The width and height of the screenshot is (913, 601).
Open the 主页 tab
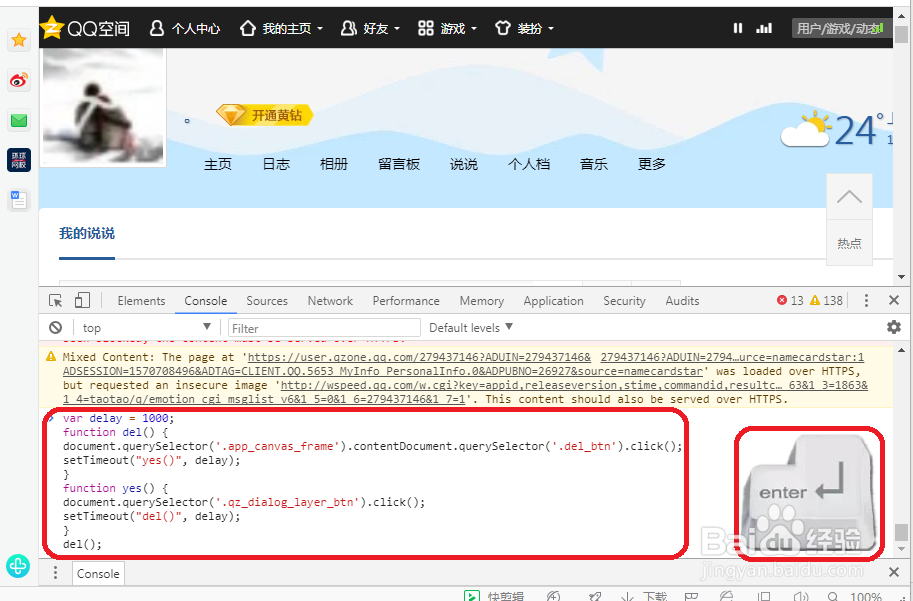click(x=218, y=164)
